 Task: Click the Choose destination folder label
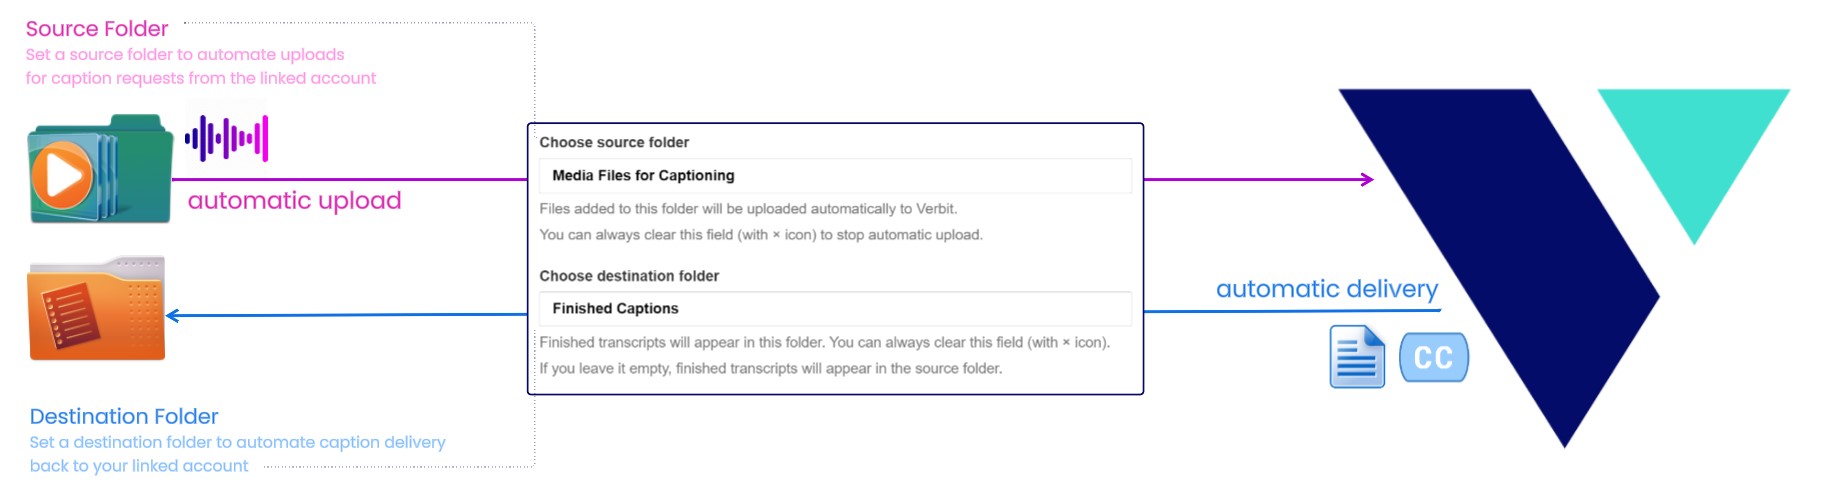(629, 276)
